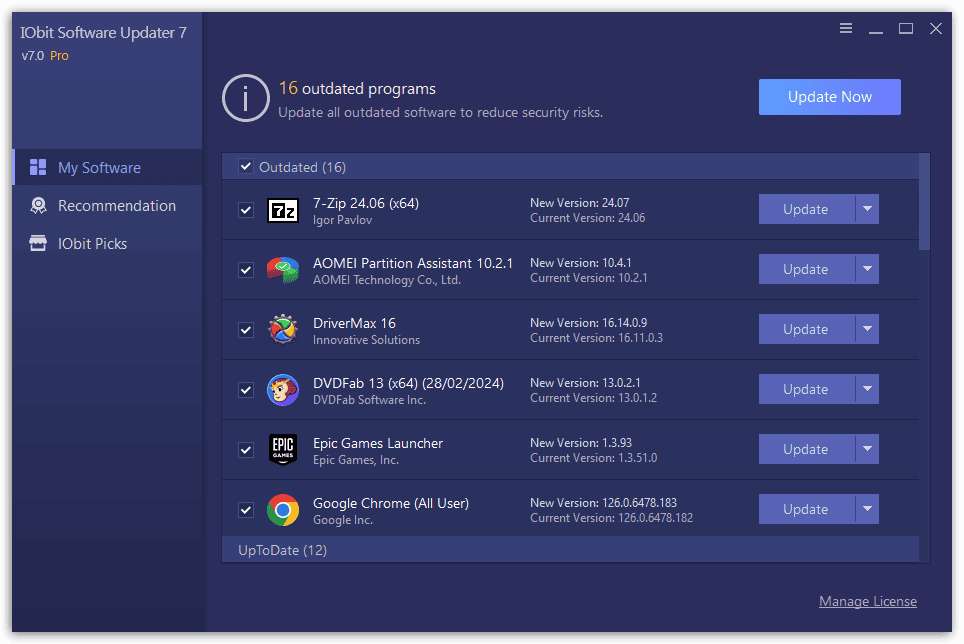Click the 'Igor Pavlov' publisher text
Screen dimensions: 964x644
click(342, 220)
